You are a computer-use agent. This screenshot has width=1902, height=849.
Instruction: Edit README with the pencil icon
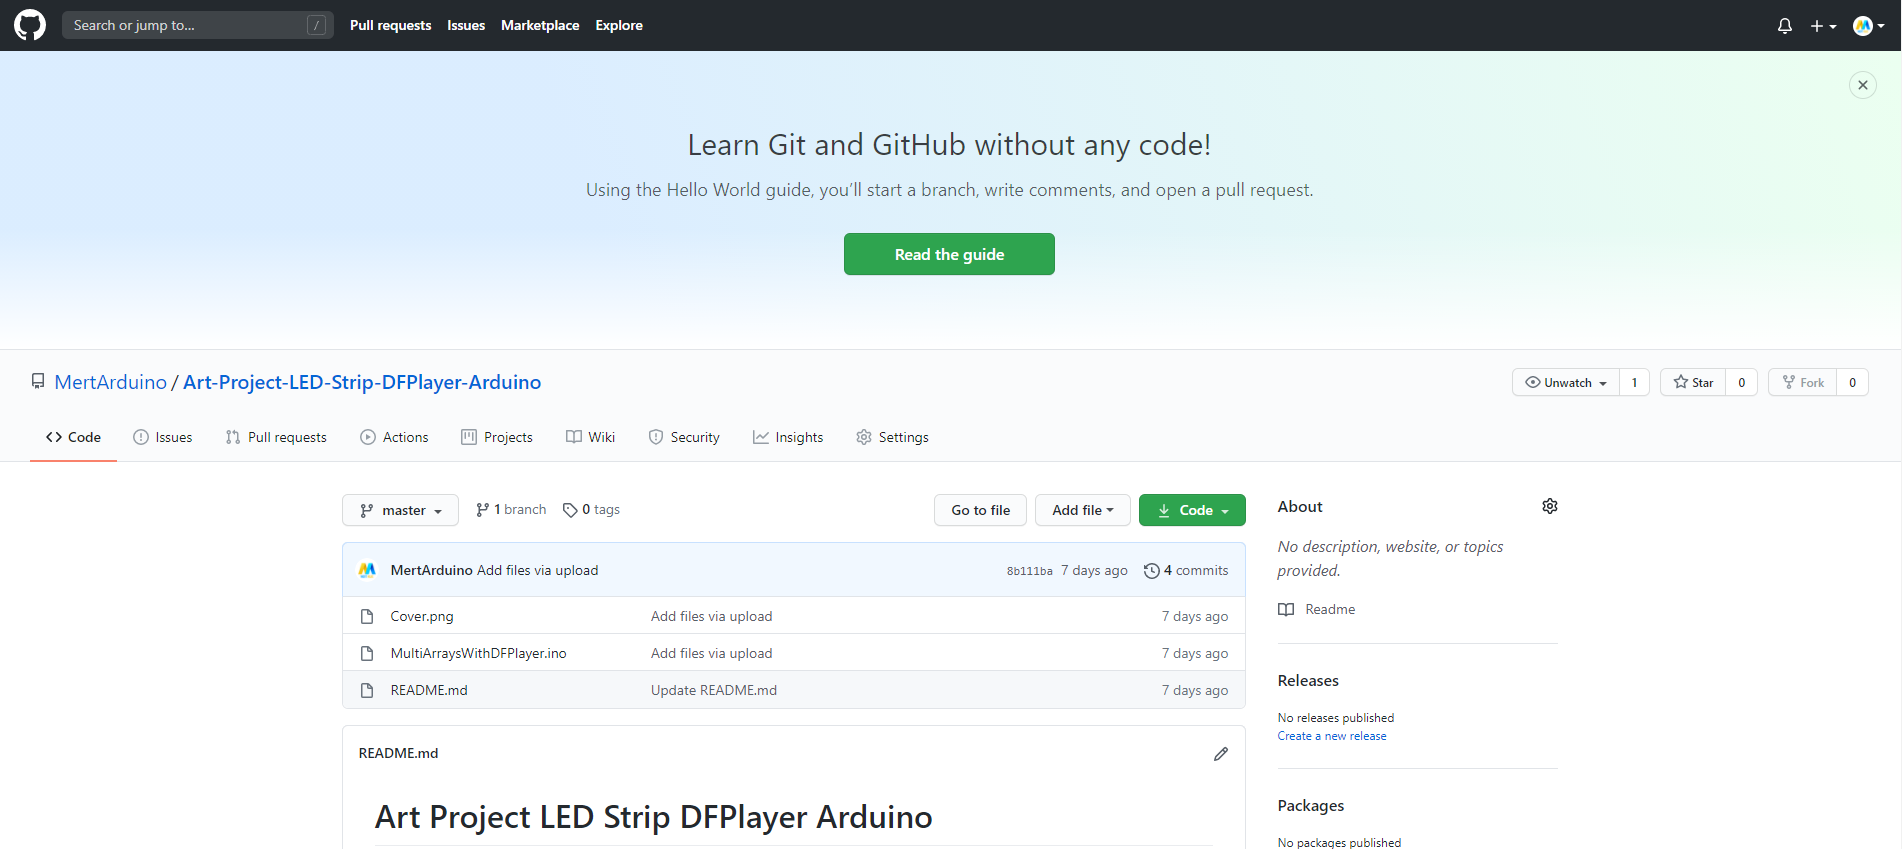(x=1221, y=753)
